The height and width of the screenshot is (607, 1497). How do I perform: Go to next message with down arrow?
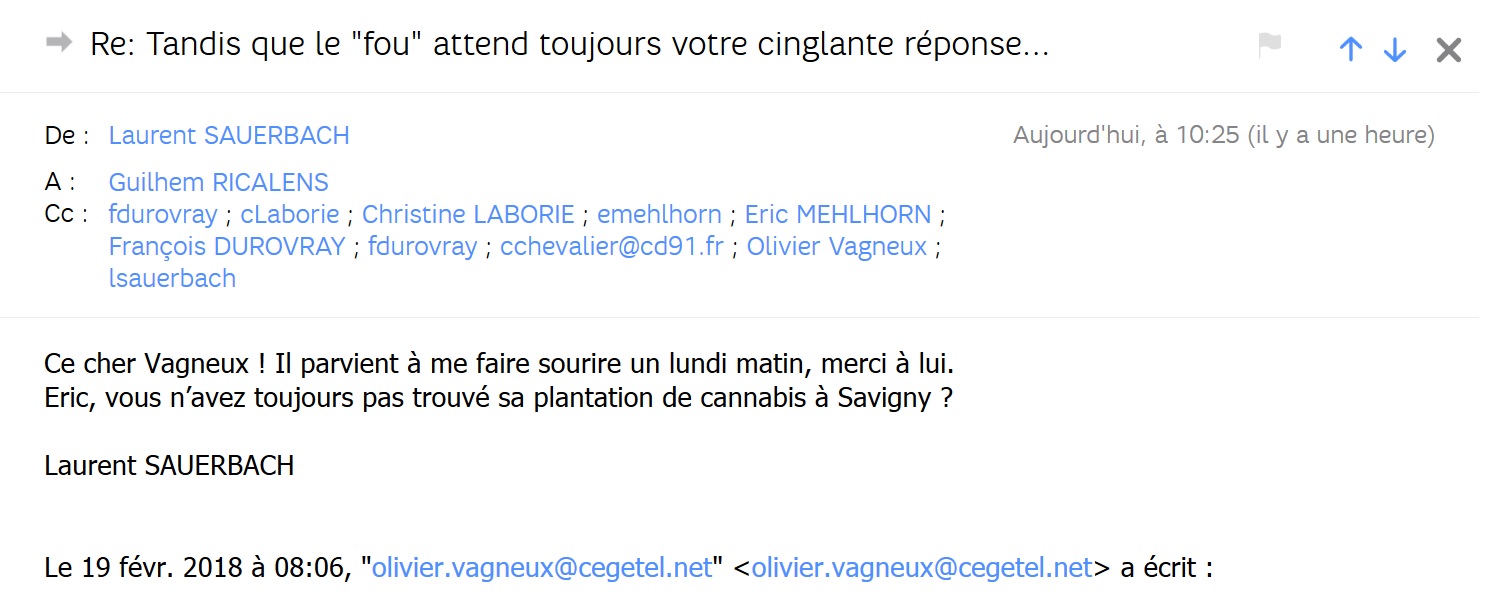(x=1395, y=49)
